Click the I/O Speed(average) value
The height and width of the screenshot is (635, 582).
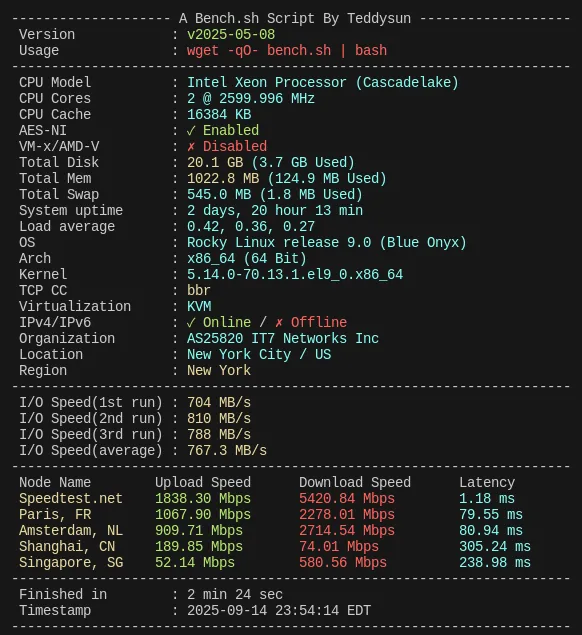(227, 451)
